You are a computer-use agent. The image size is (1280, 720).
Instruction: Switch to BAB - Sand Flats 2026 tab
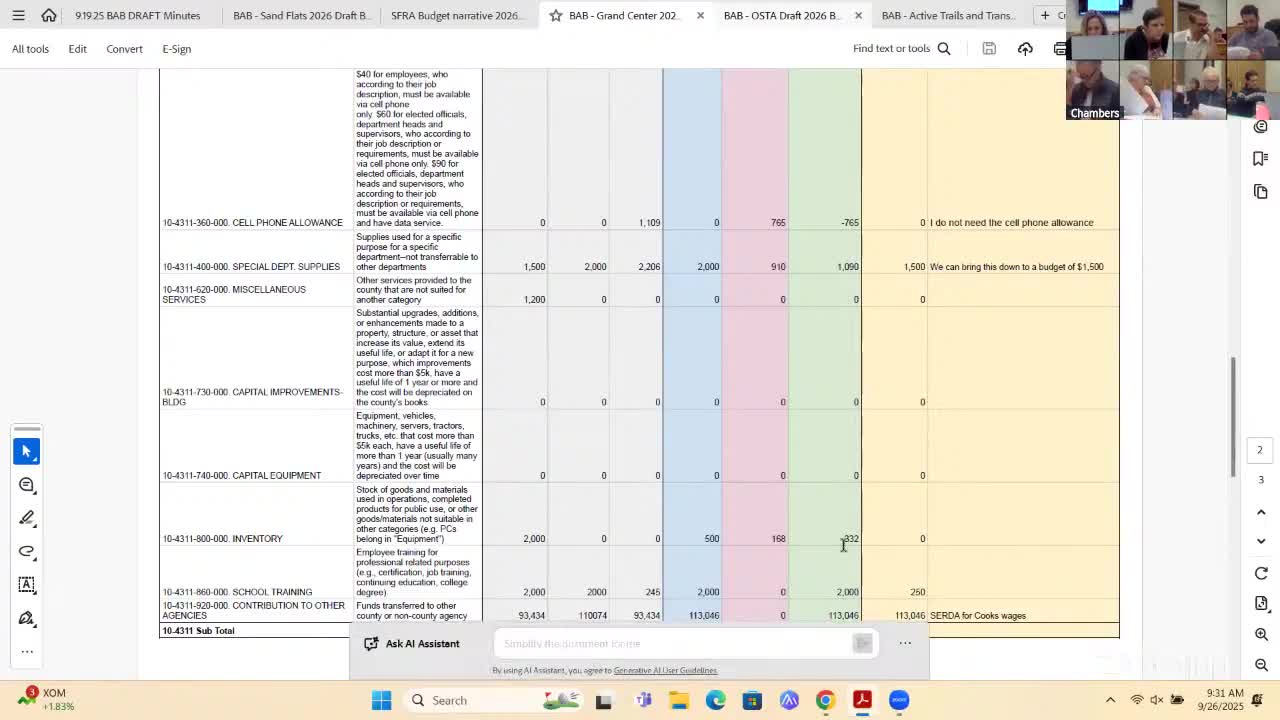pos(300,16)
